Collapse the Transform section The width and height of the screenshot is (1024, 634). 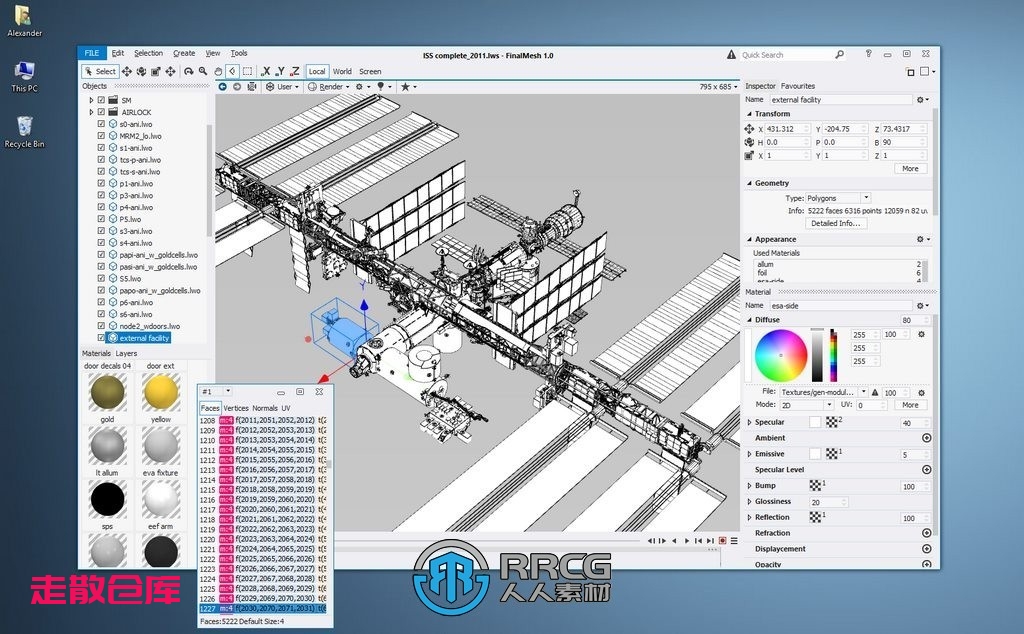tap(749, 114)
